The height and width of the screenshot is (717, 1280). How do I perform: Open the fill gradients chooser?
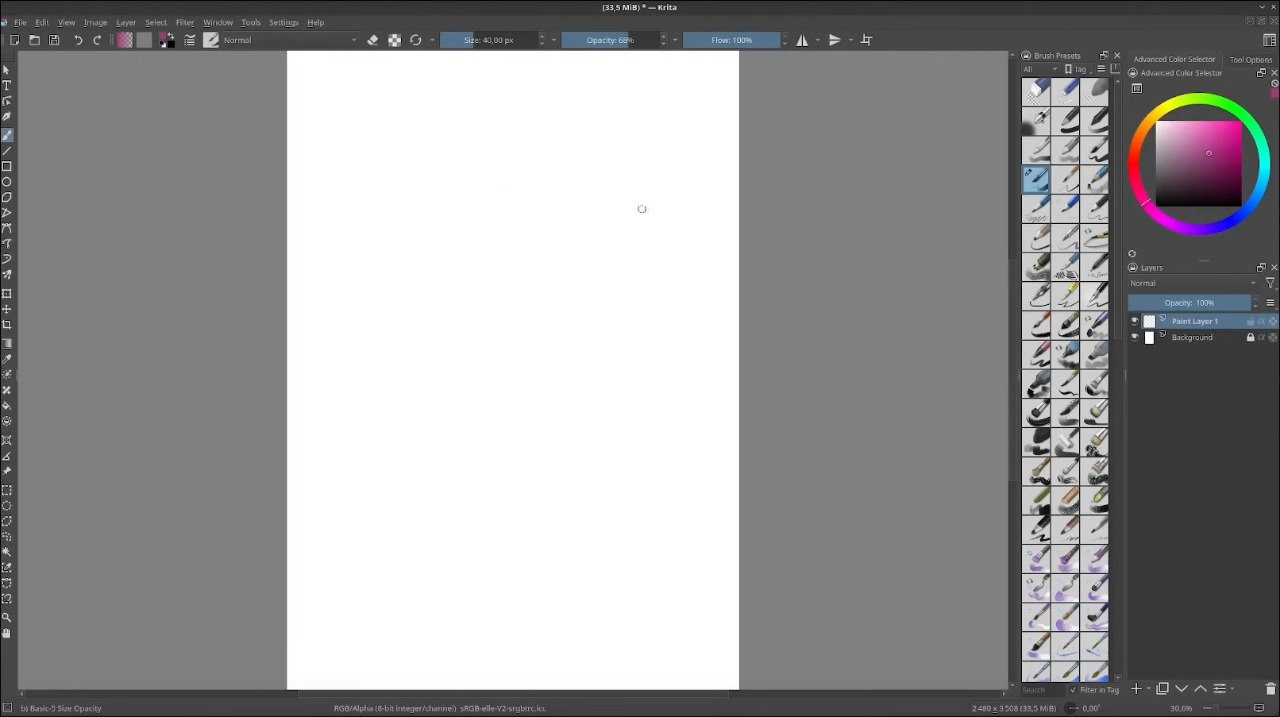point(125,40)
